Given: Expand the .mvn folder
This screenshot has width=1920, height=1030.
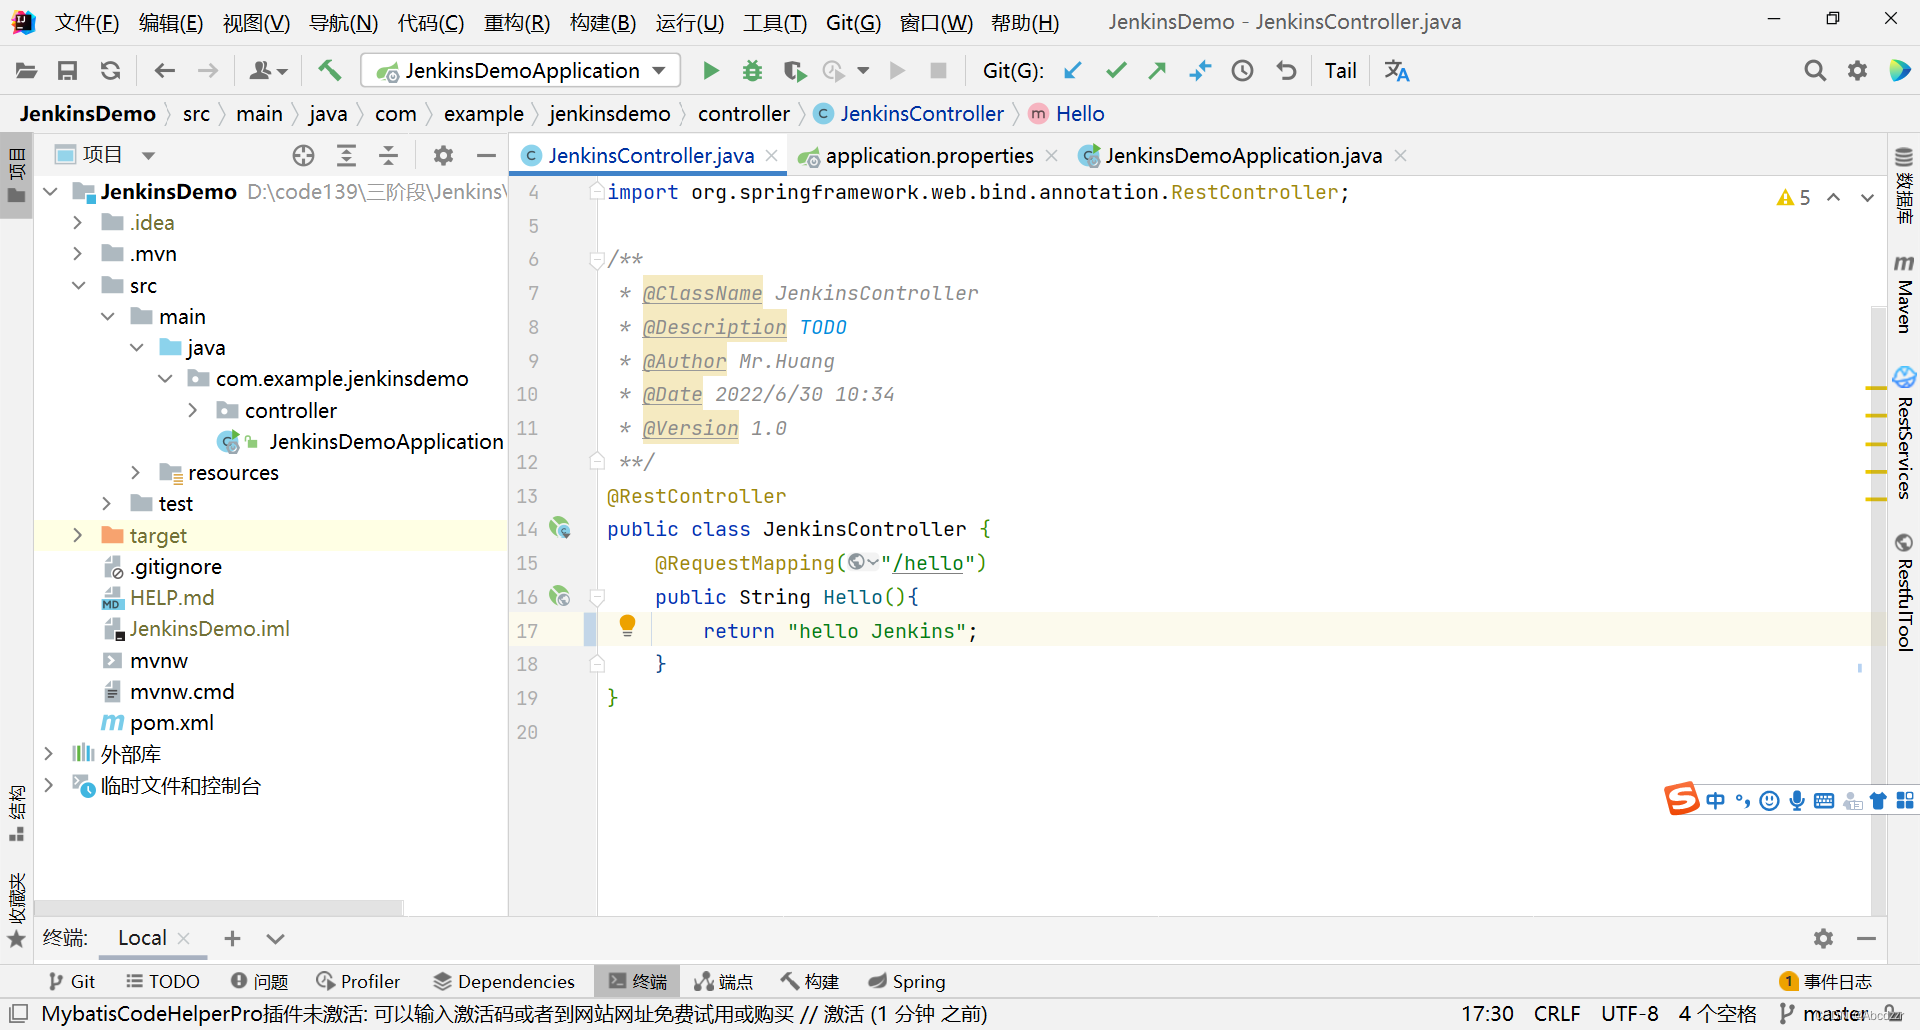Looking at the screenshot, I should (x=77, y=254).
